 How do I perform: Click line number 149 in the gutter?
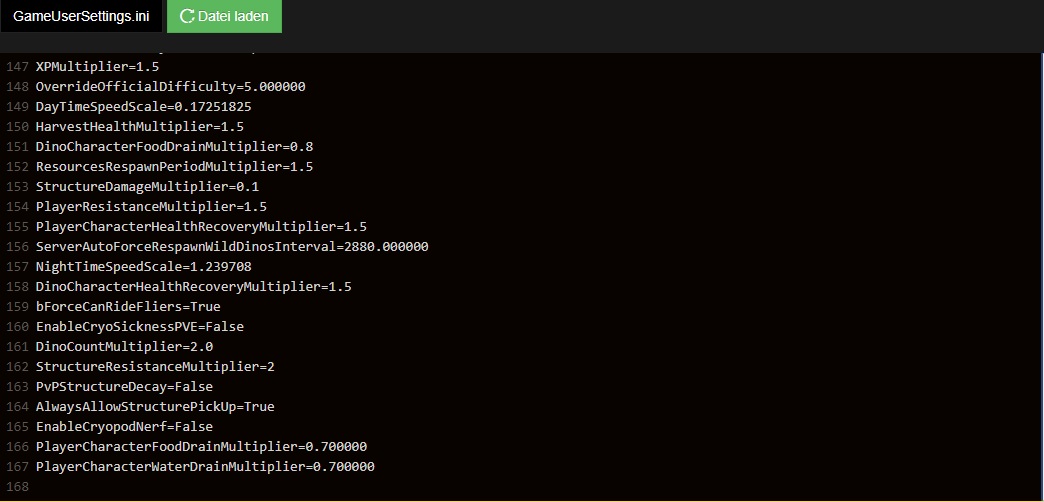[17, 107]
